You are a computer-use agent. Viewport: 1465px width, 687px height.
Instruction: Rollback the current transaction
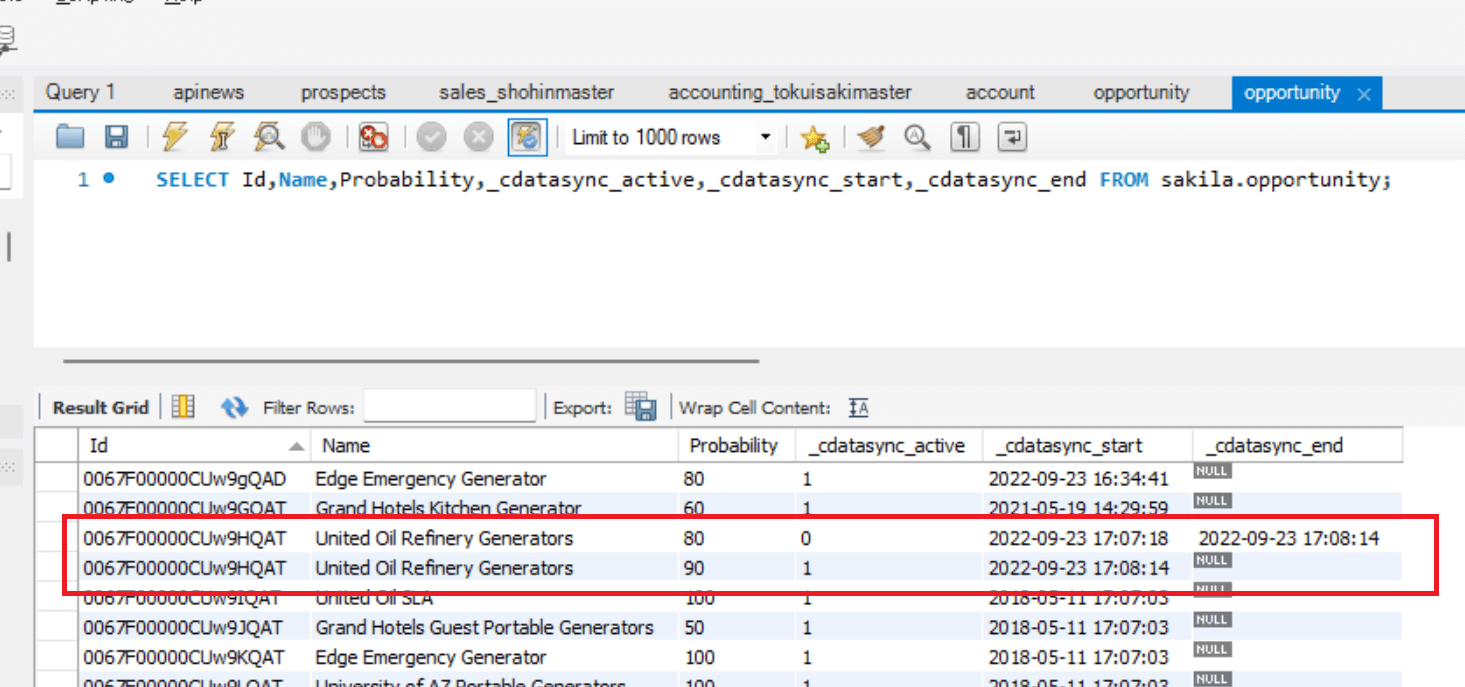(478, 137)
